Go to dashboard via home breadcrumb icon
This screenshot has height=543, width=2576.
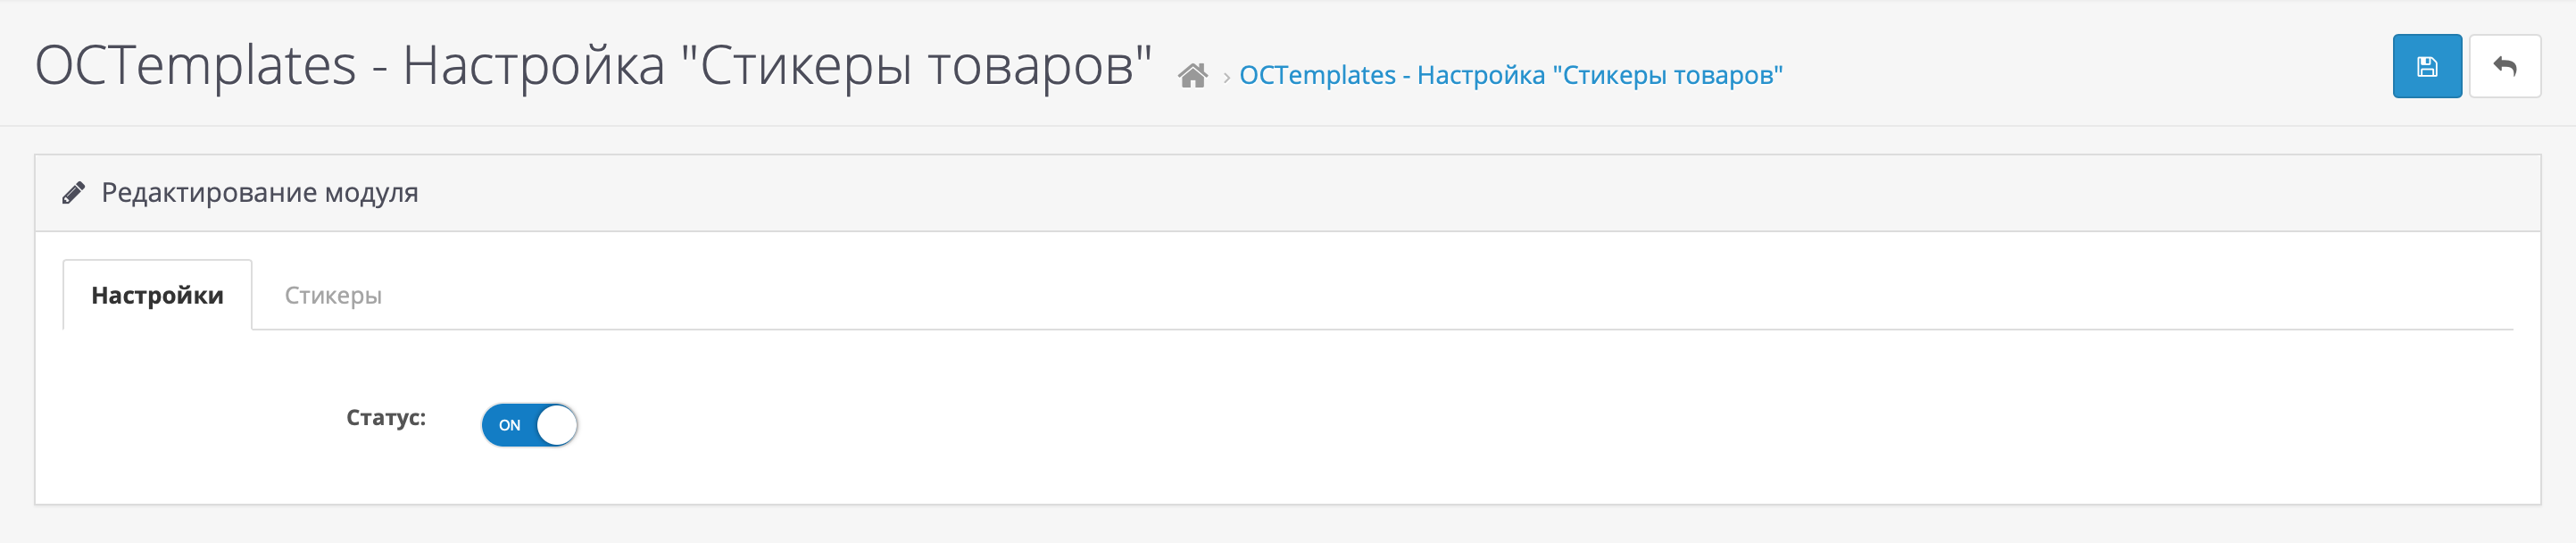[x=1192, y=76]
